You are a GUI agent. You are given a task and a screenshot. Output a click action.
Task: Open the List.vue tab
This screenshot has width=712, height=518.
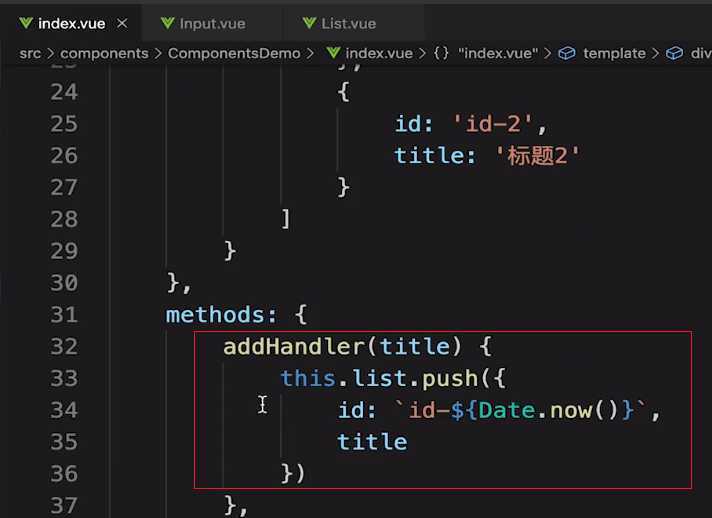tap(349, 23)
